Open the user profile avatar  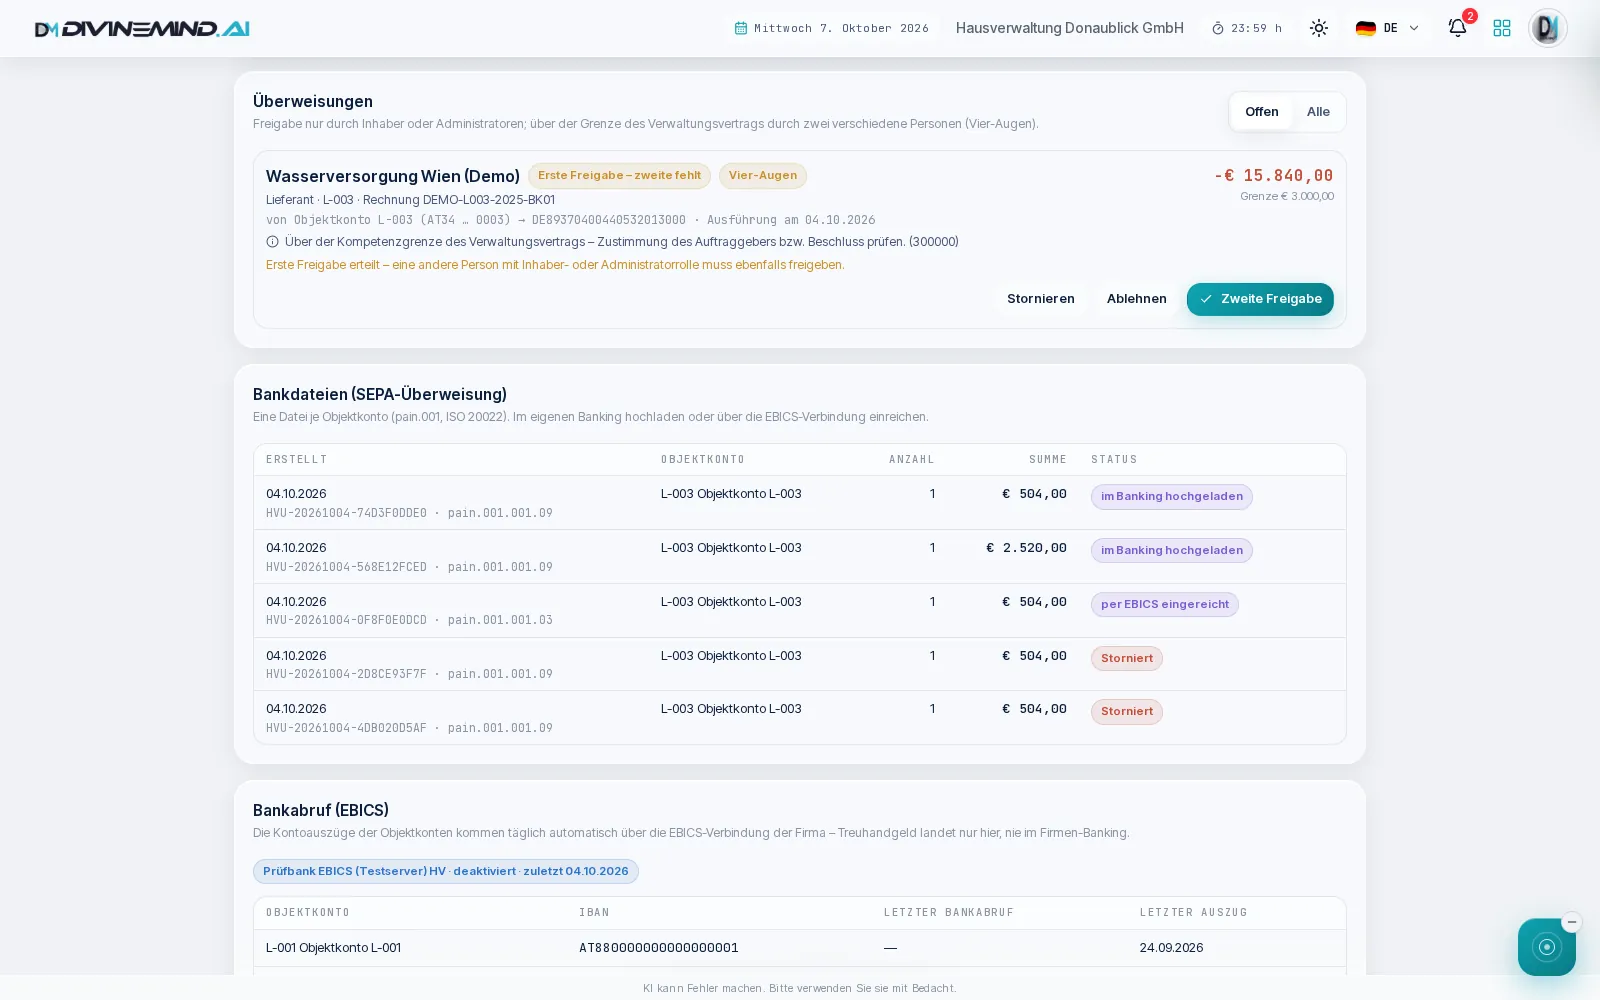1547,28
